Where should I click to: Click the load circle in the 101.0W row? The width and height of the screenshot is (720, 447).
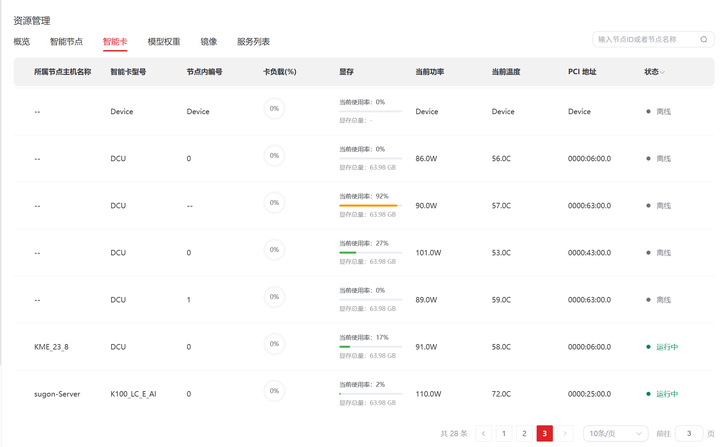point(274,249)
